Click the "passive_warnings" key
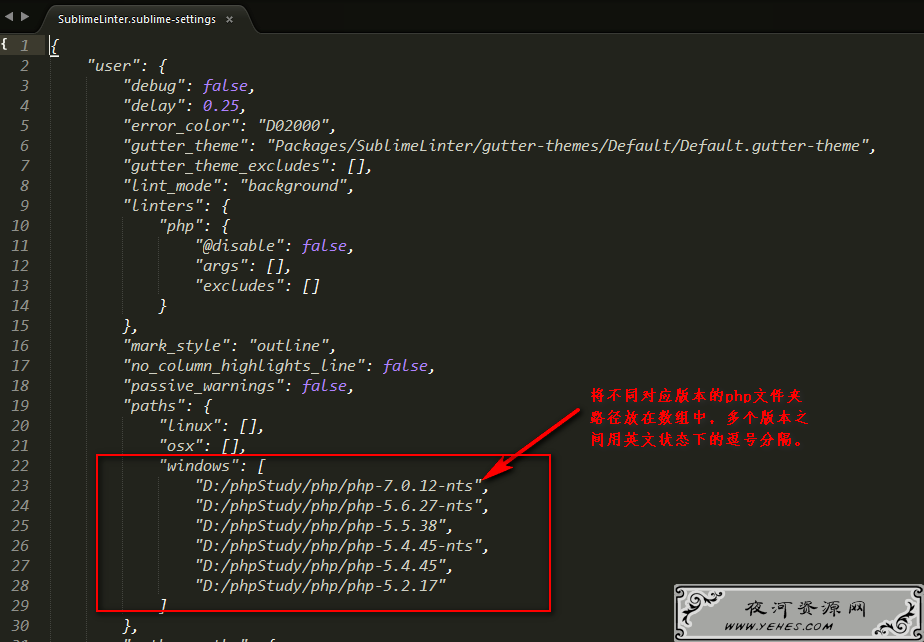This screenshot has width=924, height=642. point(203,386)
